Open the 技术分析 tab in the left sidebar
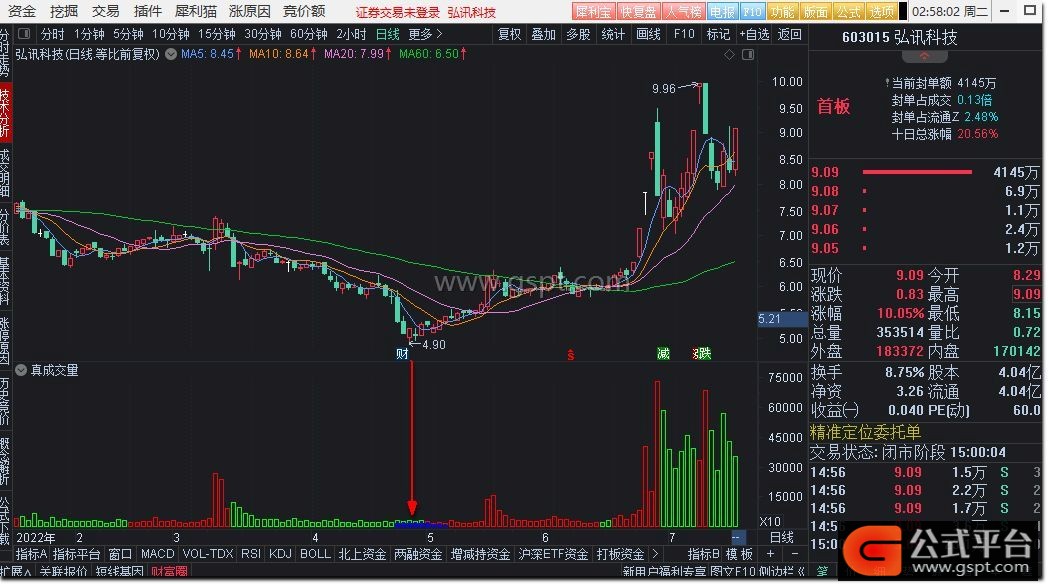Viewport: 1048px width, 584px height. (x=5, y=114)
